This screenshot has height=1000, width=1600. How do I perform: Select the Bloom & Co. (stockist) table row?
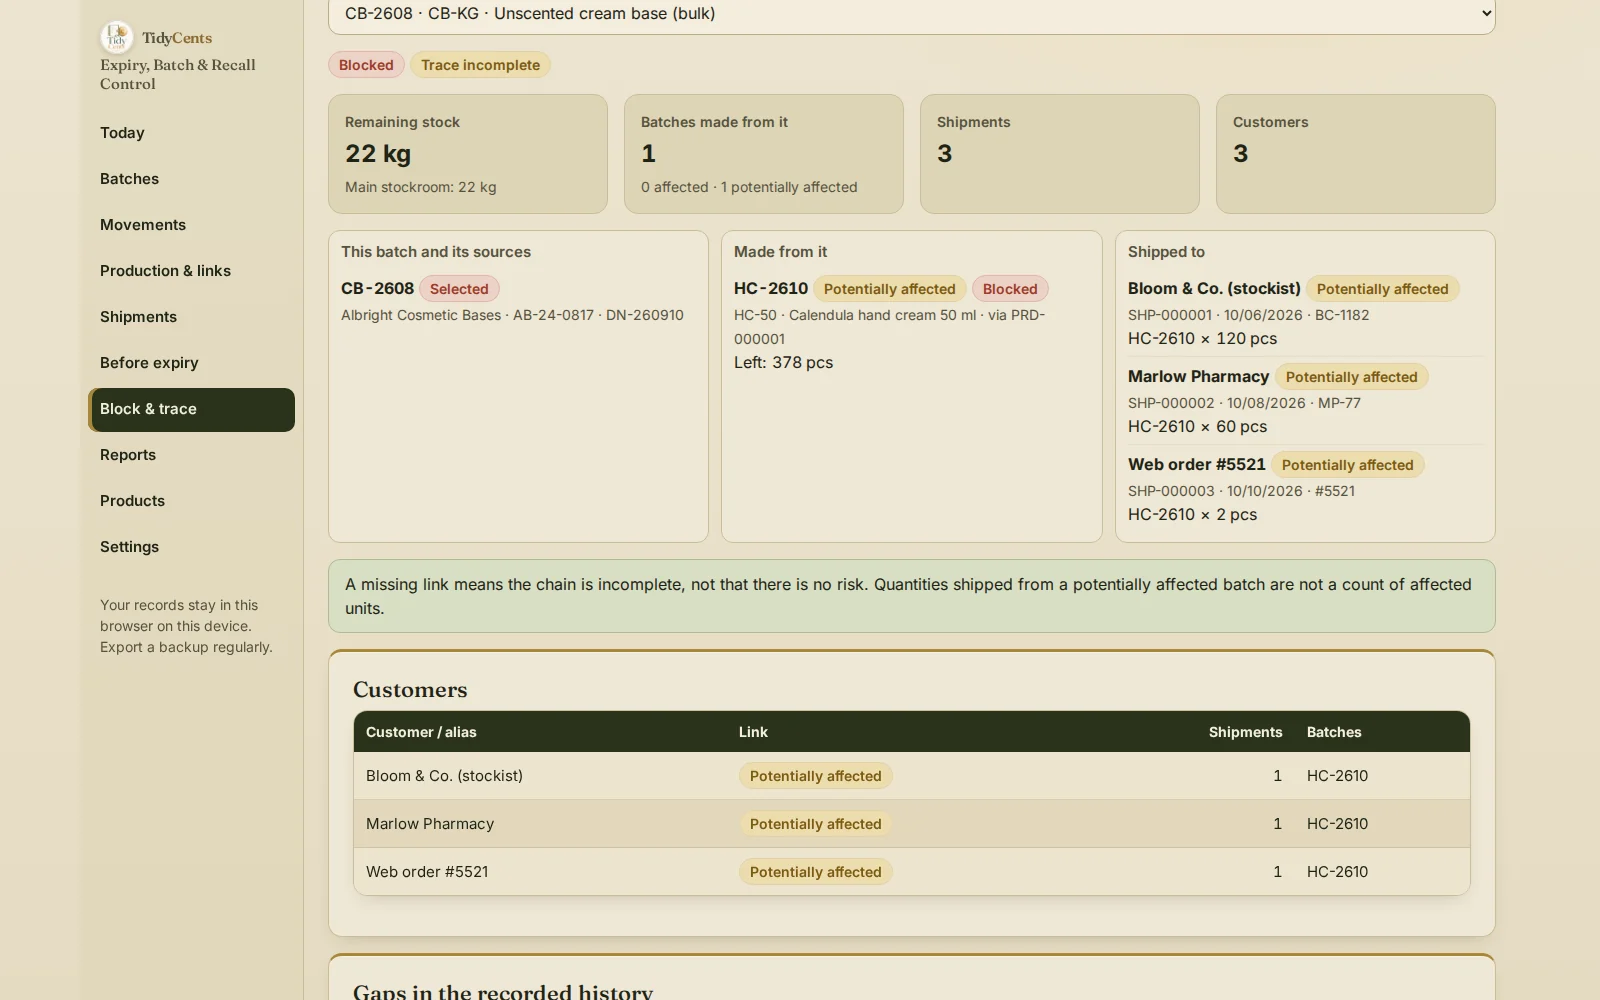[x=911, y=776]
